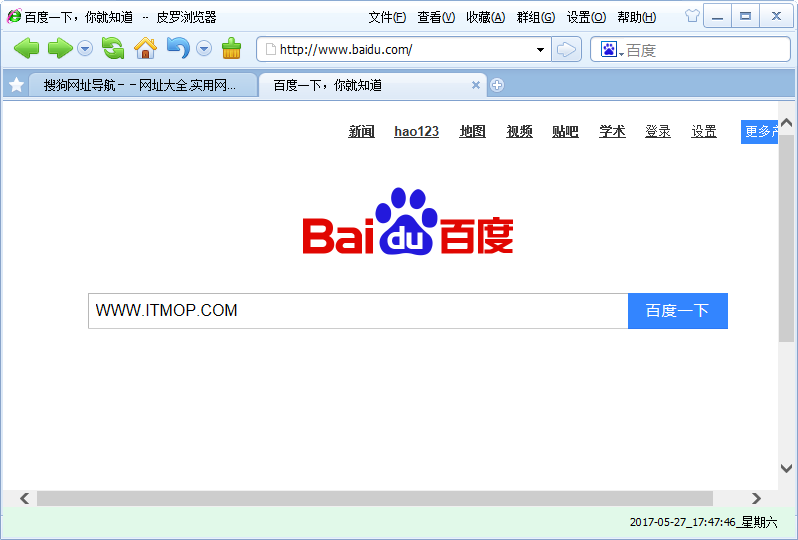Open the 设置(O) menu

click(x=586, y=17)
